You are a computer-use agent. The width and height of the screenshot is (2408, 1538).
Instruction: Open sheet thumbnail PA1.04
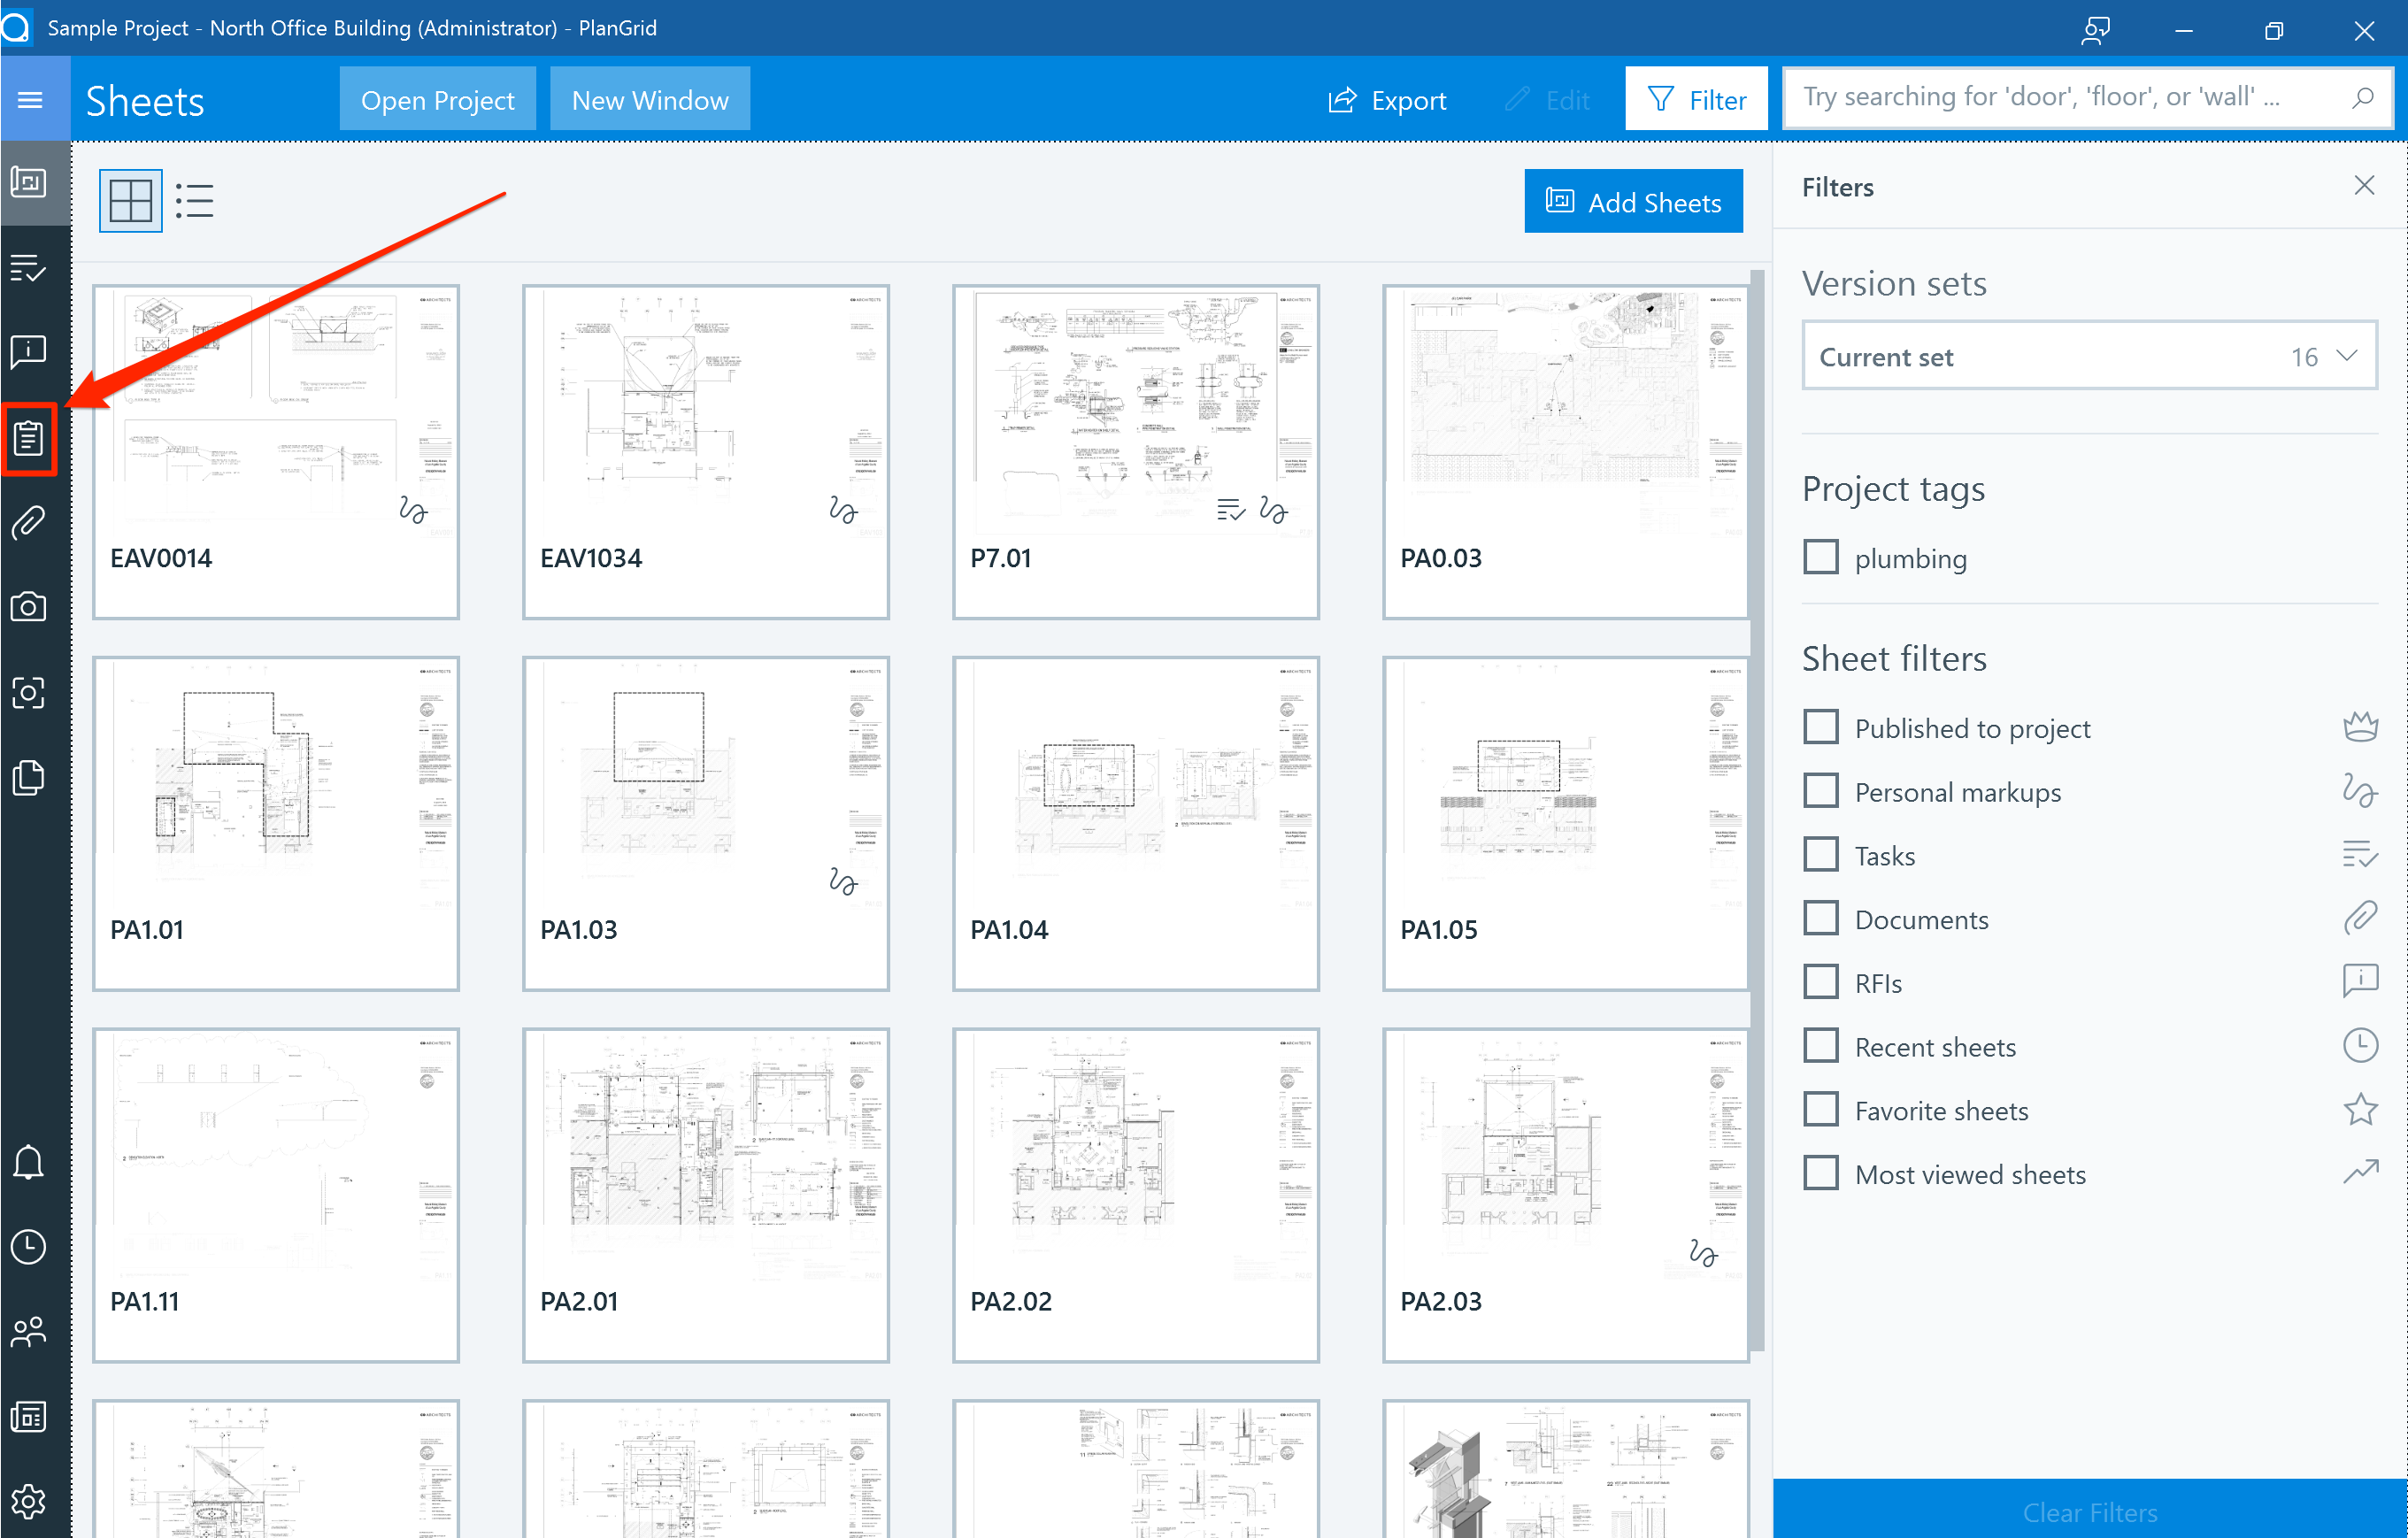point(1136,824)
